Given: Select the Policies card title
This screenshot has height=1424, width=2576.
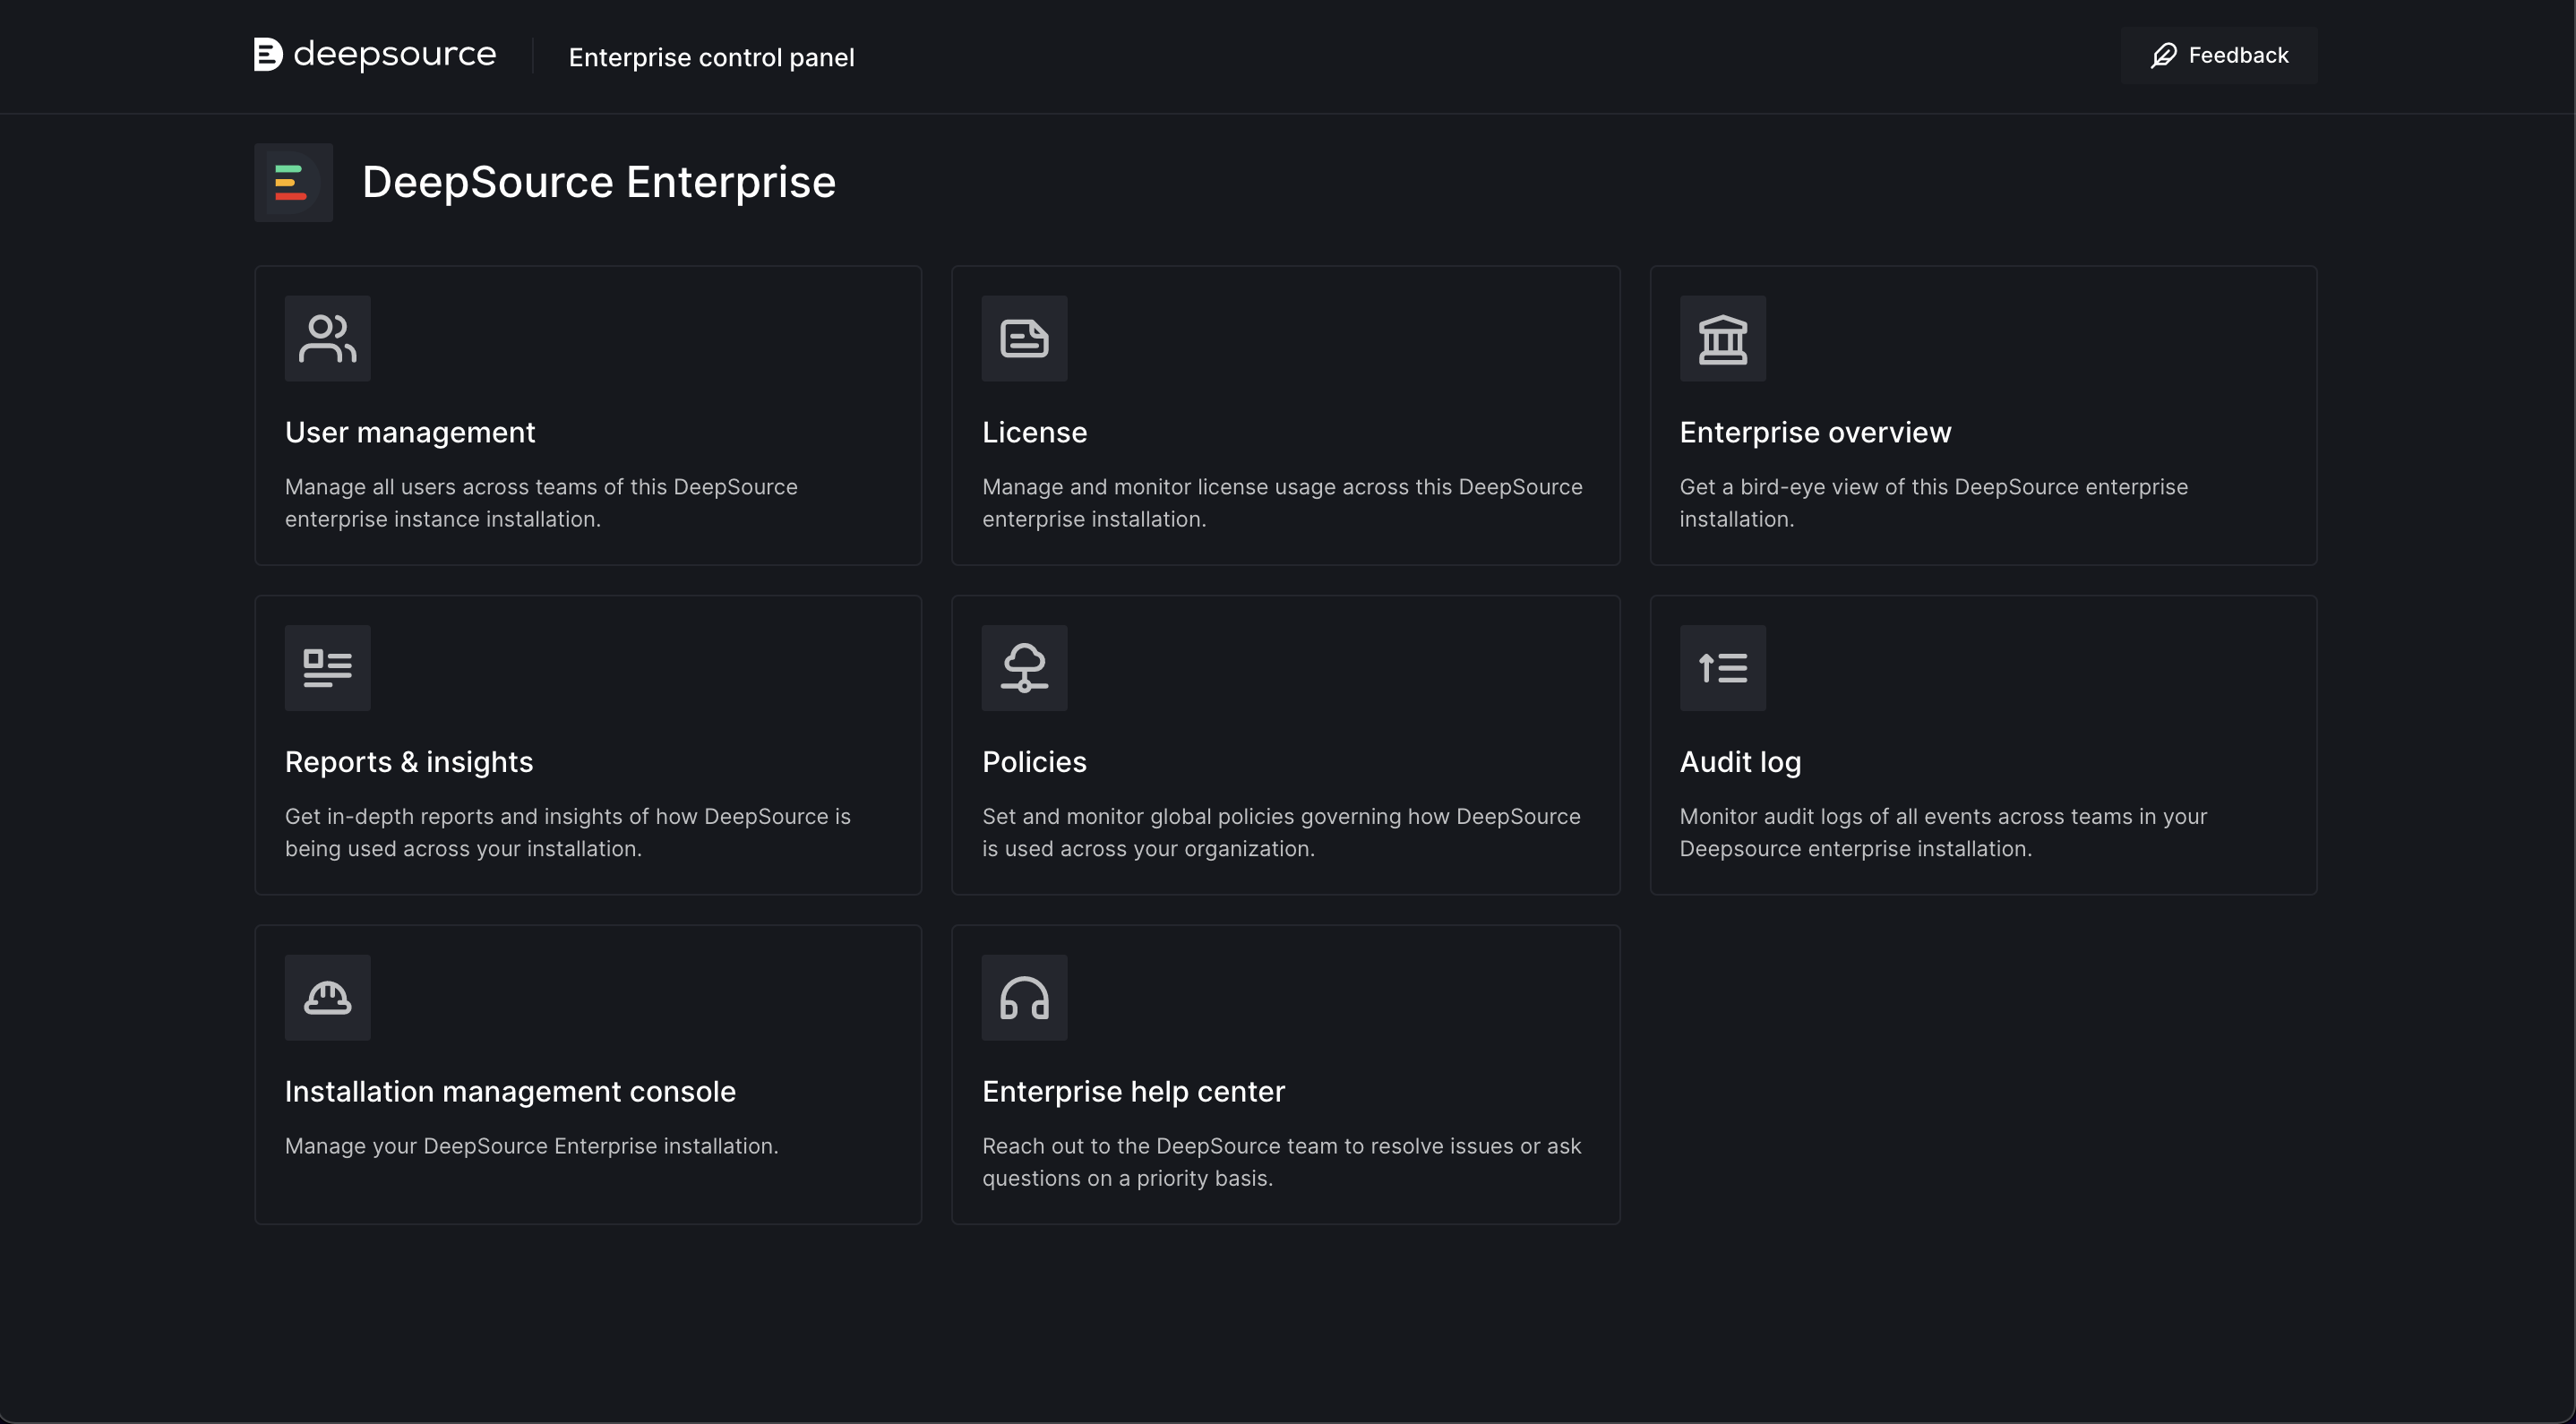Looking at the screenshot, I should [1034, 762].
